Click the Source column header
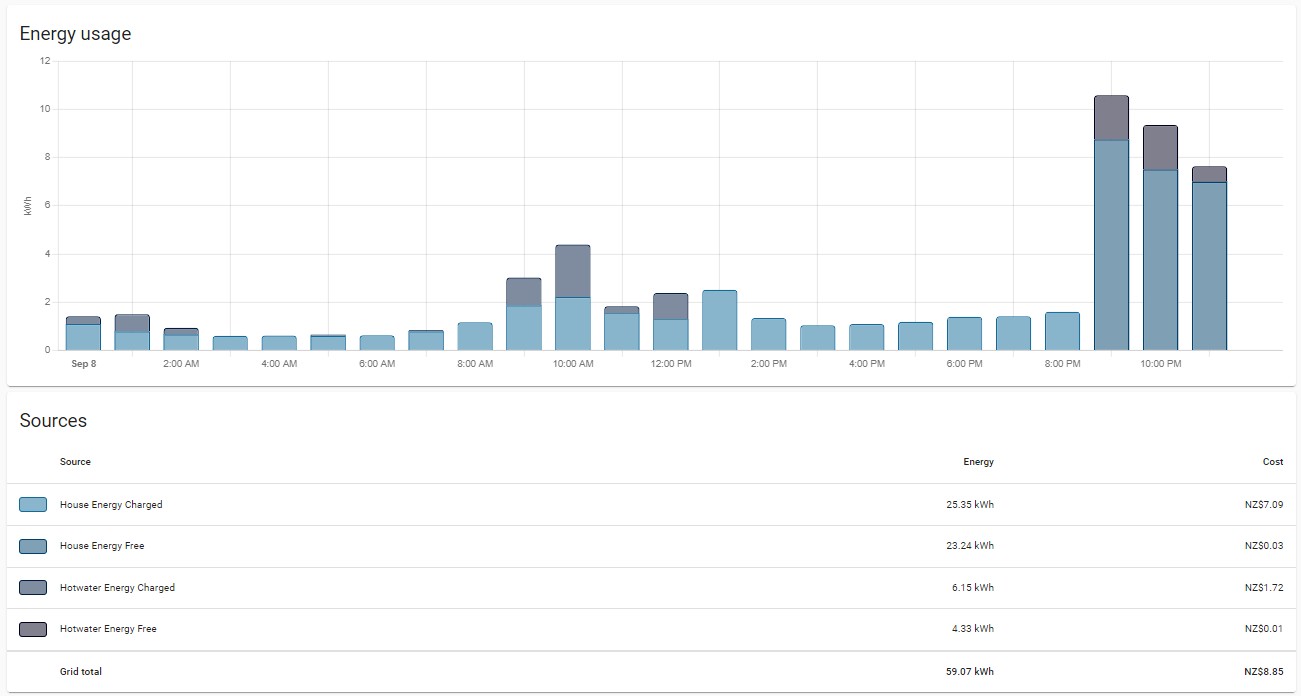The height and width of the screenshot is (696, 1301). coord(75,462)
